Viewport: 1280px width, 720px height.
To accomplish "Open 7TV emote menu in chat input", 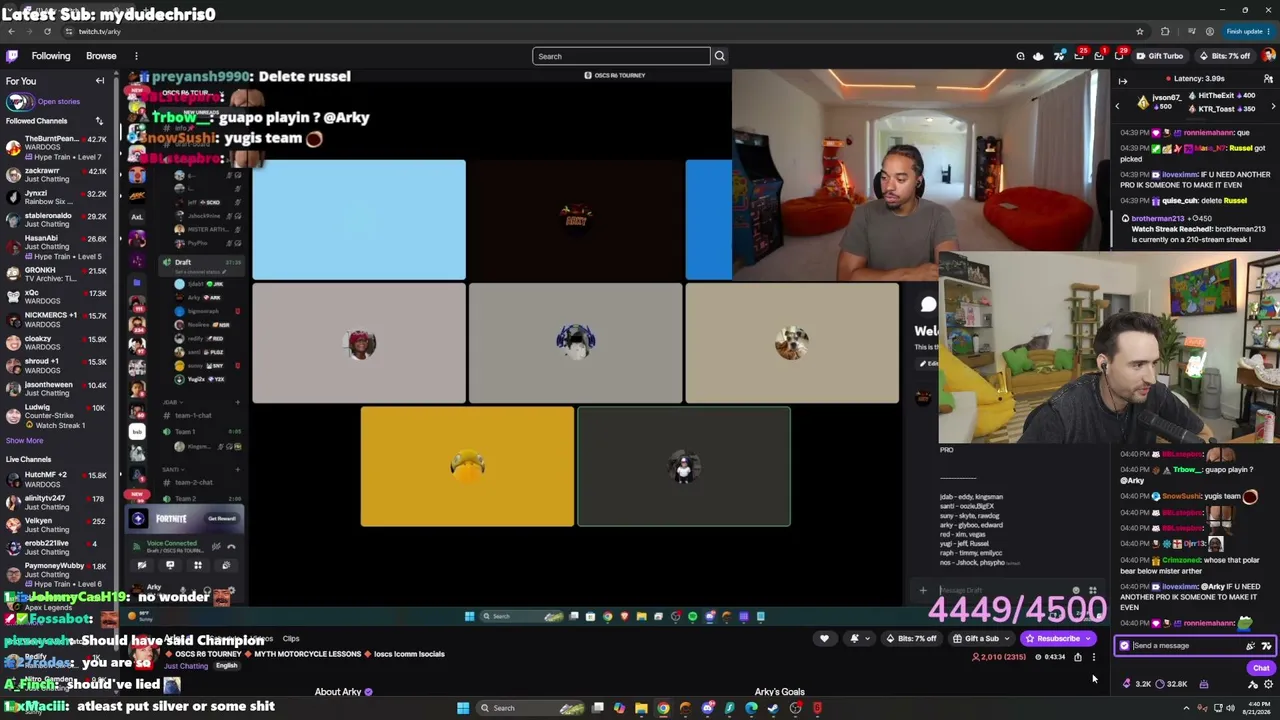I will pos(1265,646).
